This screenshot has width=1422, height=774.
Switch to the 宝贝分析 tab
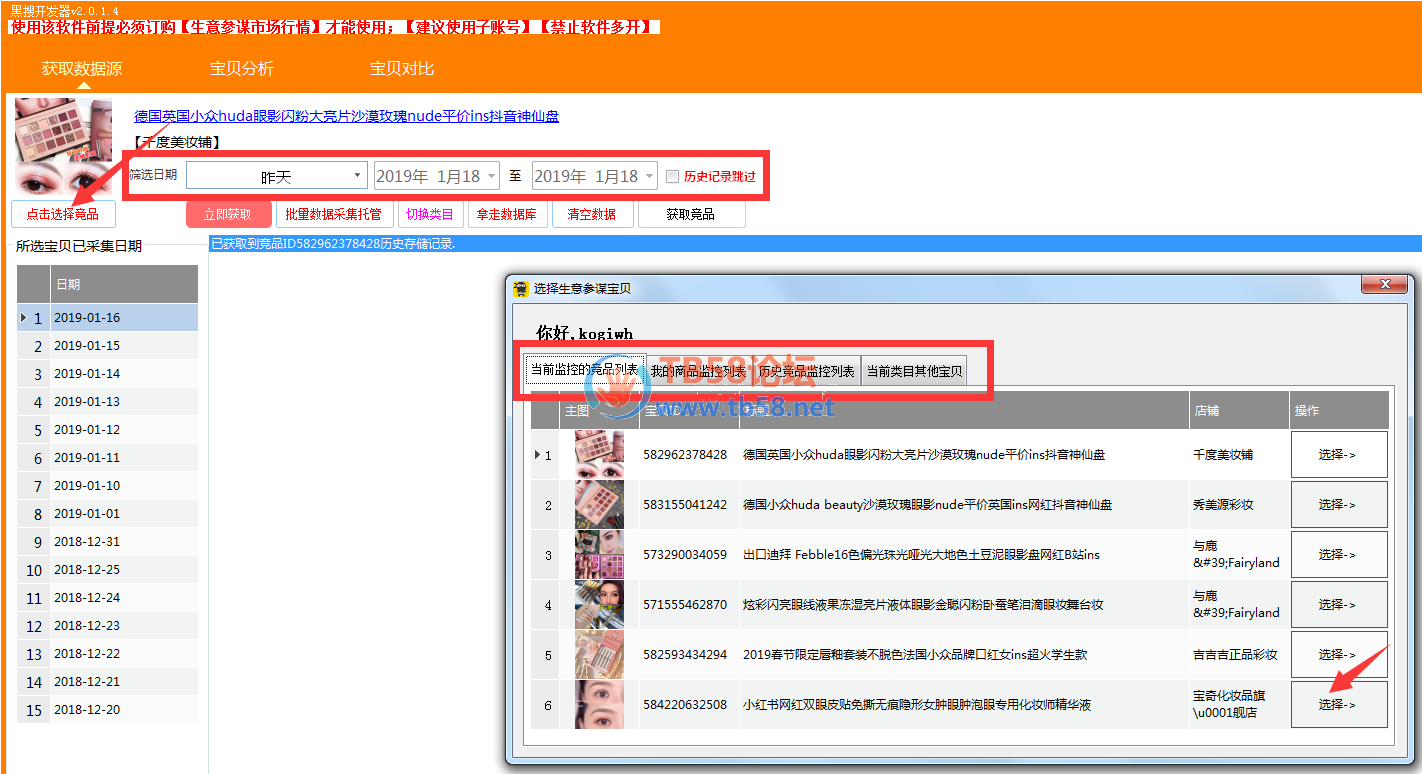pyautogui.click(x=241, y=69)
